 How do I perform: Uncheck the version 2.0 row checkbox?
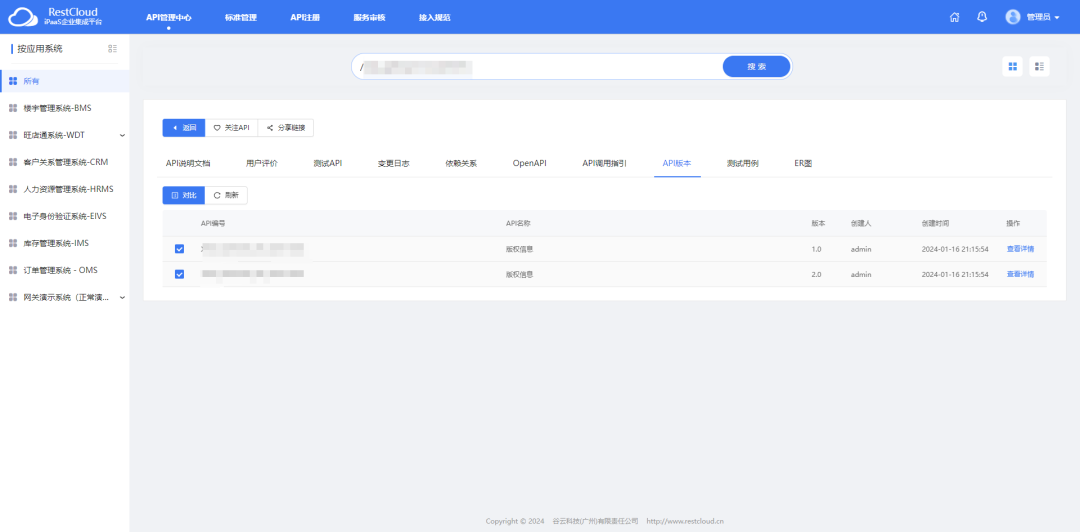(x=179, y=274)
